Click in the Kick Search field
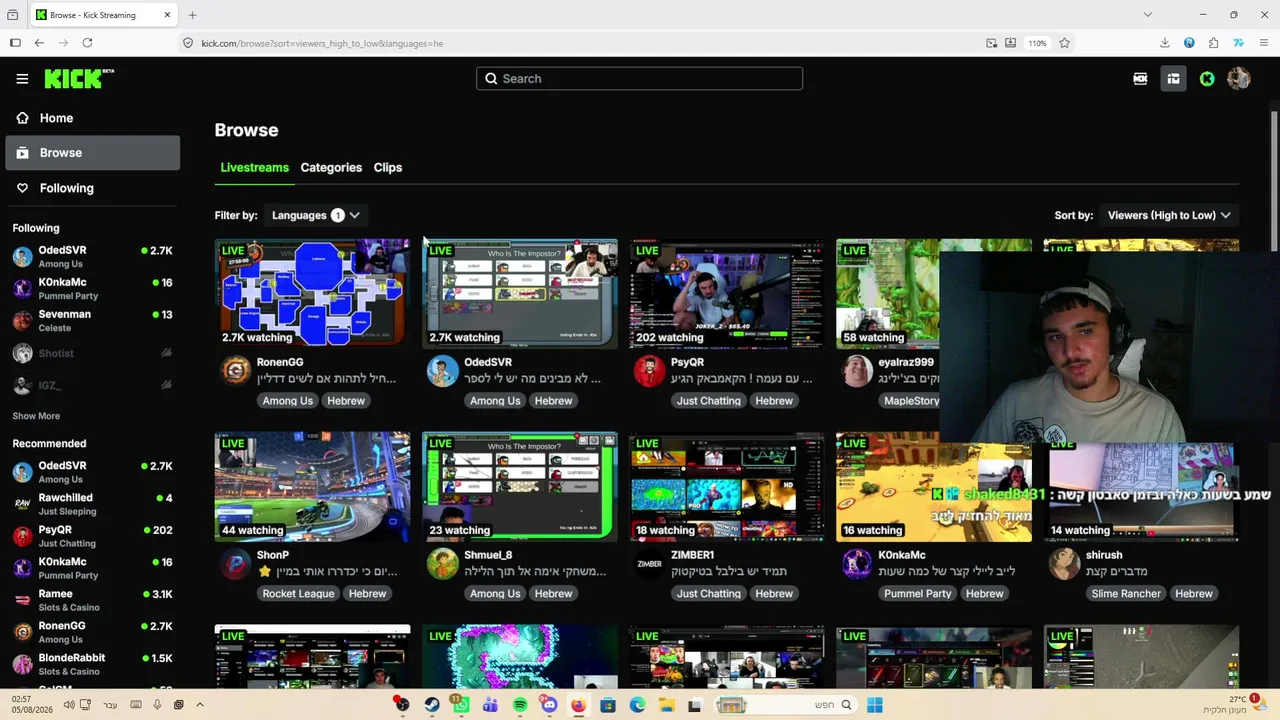 click(639, 79)
